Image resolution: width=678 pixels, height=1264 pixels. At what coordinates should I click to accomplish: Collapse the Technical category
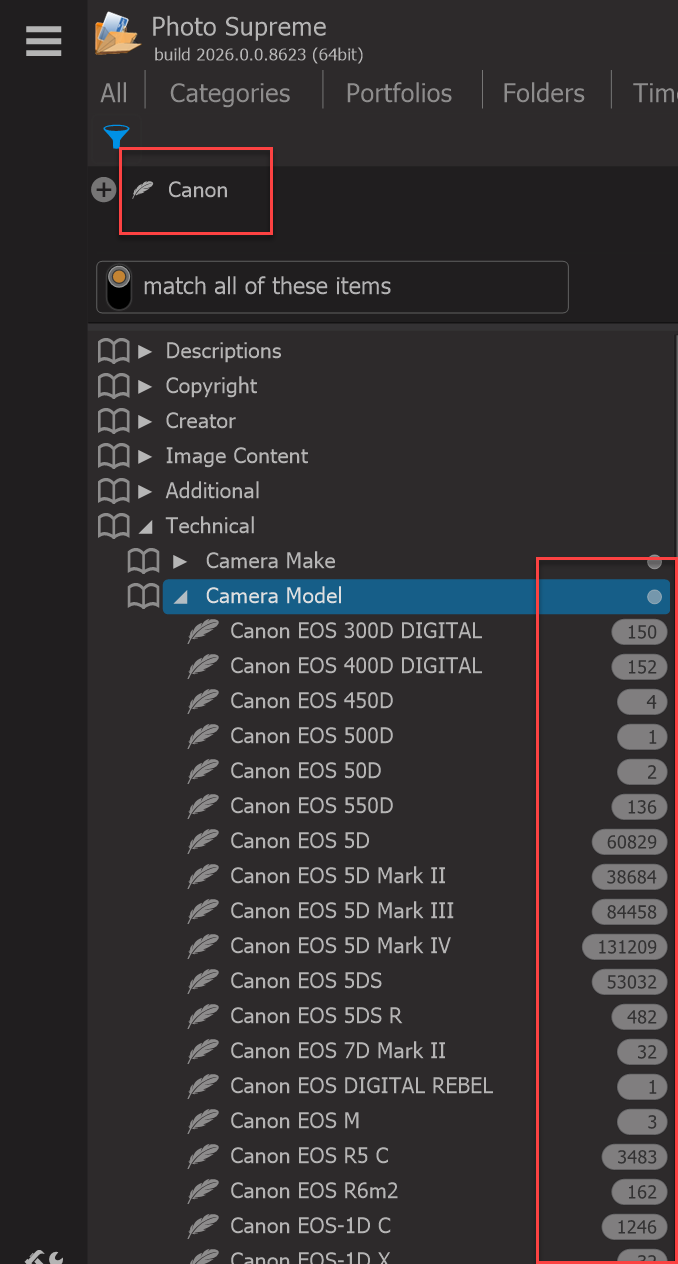(x=145, y=526)
